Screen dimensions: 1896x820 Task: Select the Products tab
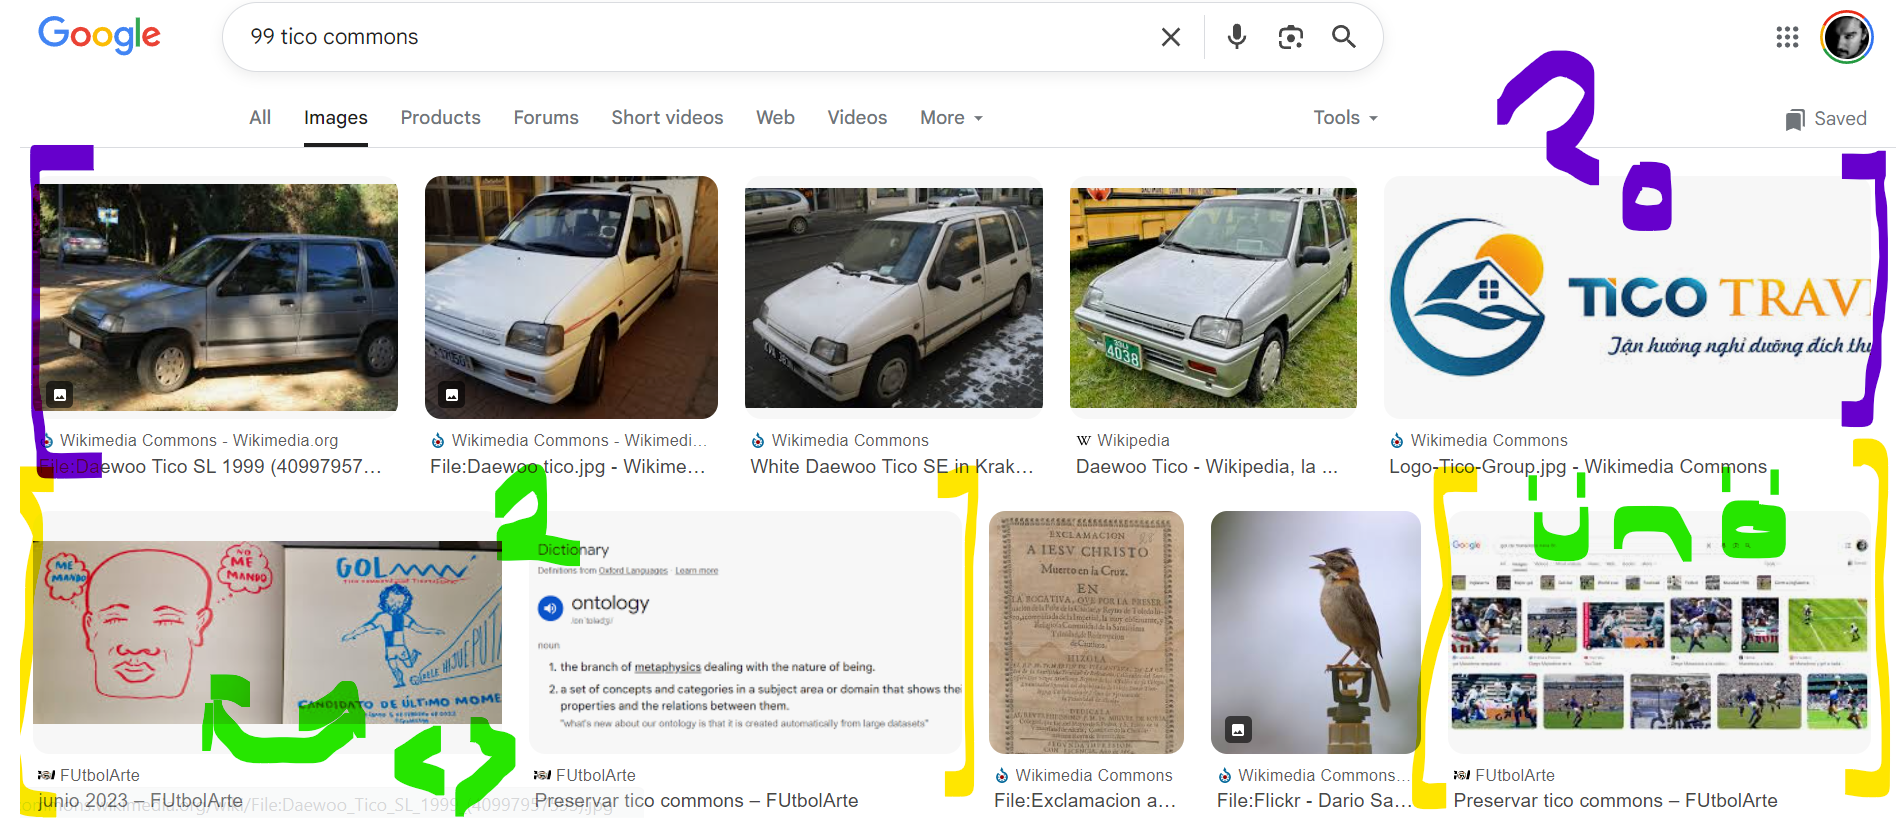click(x=440, y=118)
